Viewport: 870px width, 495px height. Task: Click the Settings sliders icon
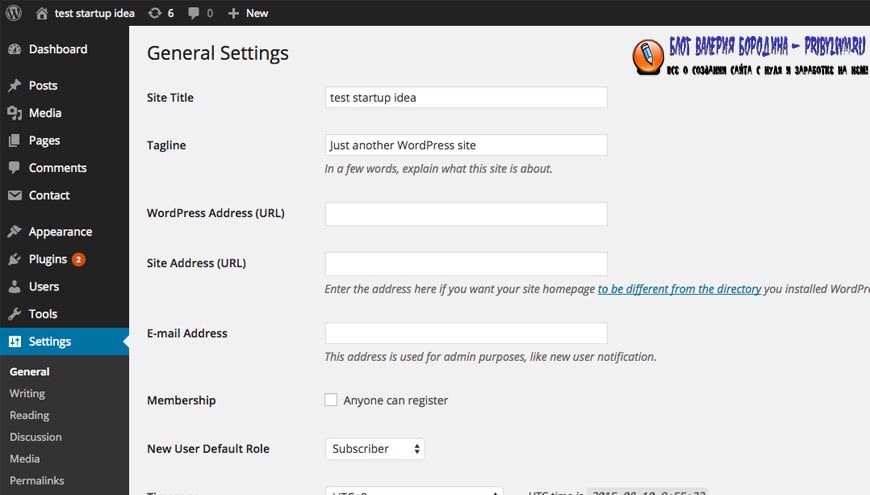tap(15, 341)
